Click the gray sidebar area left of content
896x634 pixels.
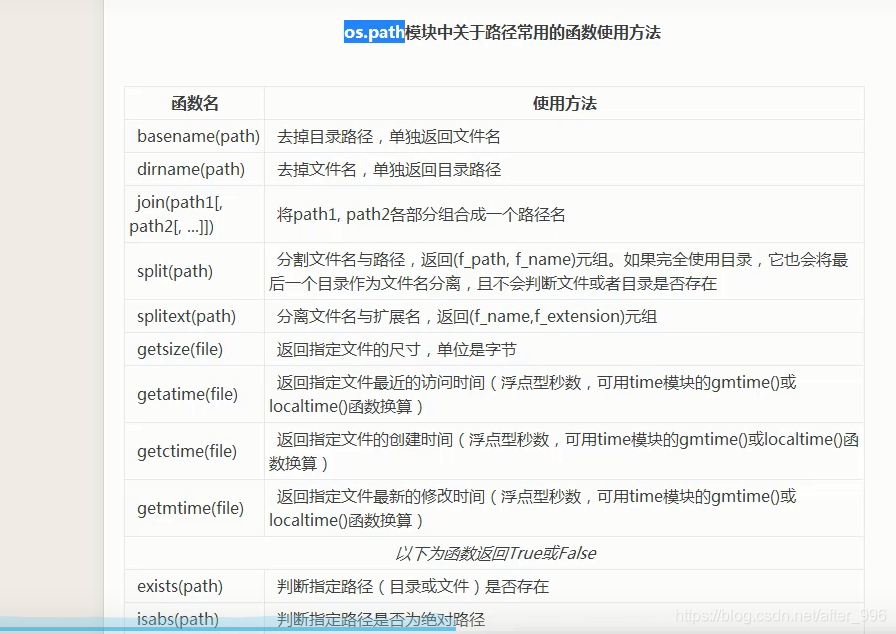(50, 300)
